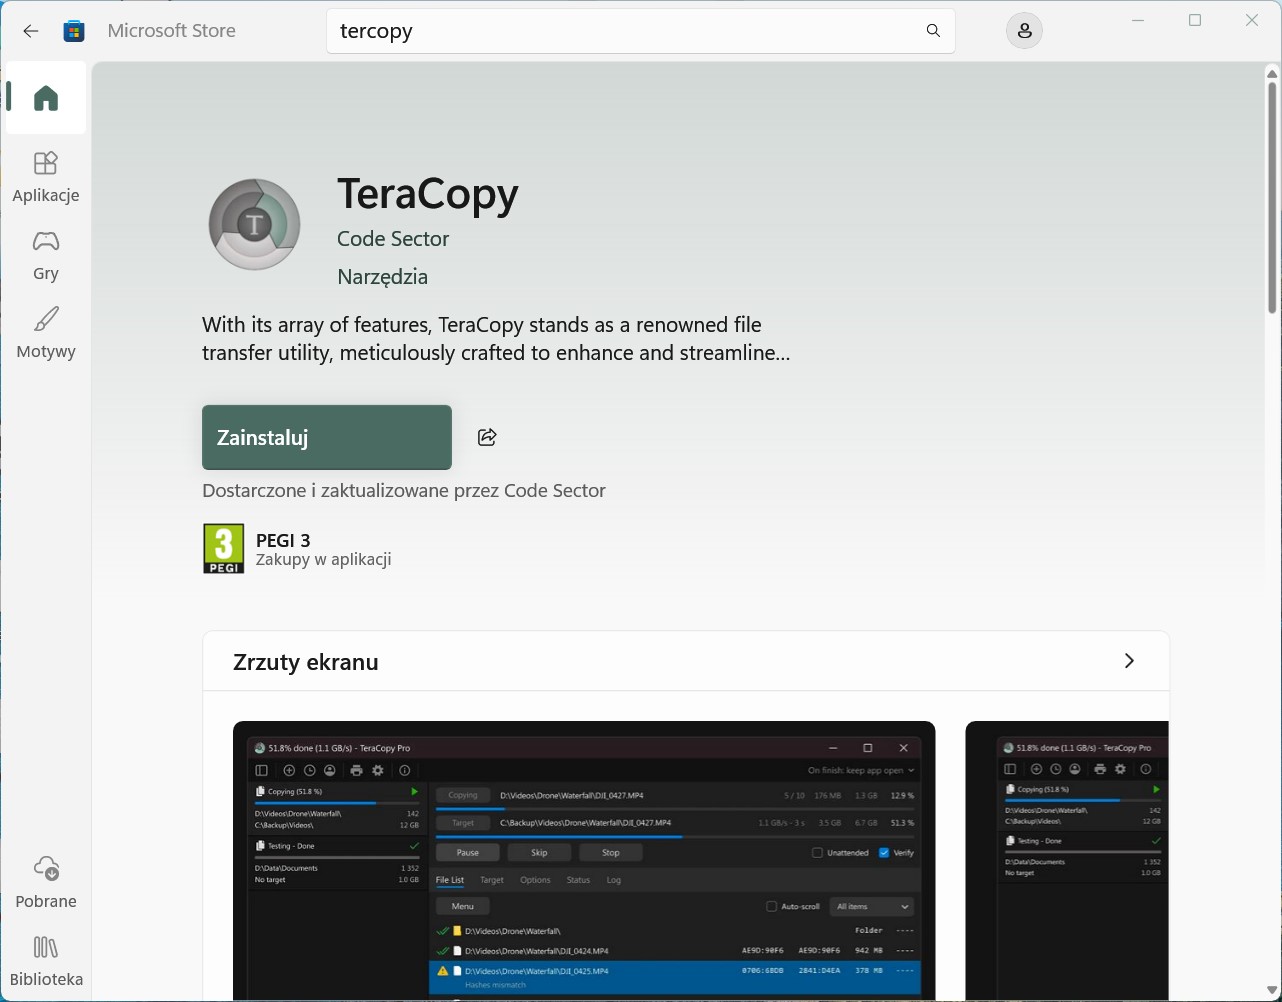Share the TeraCopy app via share icon
The image size is (1282, 1002).
[x=487, y=437]
